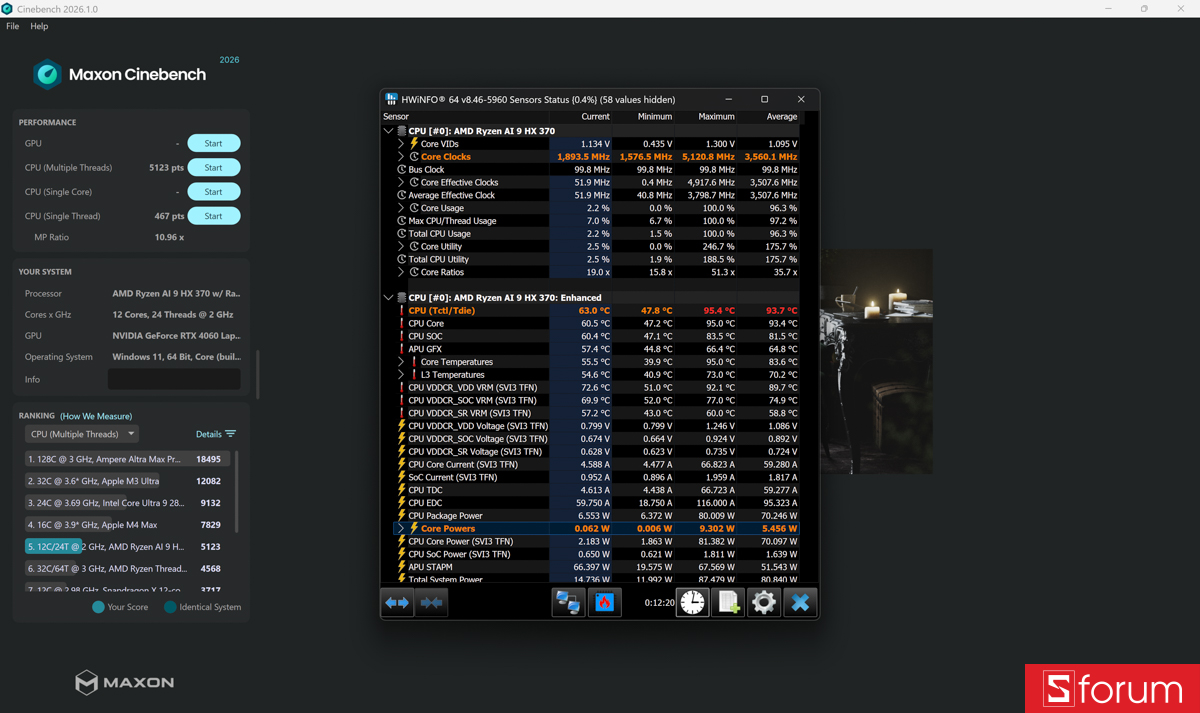This screenshot has height=713, width=1200.
Task: Click HWiNFO blue X close-sensors icon
Action: 800,602
